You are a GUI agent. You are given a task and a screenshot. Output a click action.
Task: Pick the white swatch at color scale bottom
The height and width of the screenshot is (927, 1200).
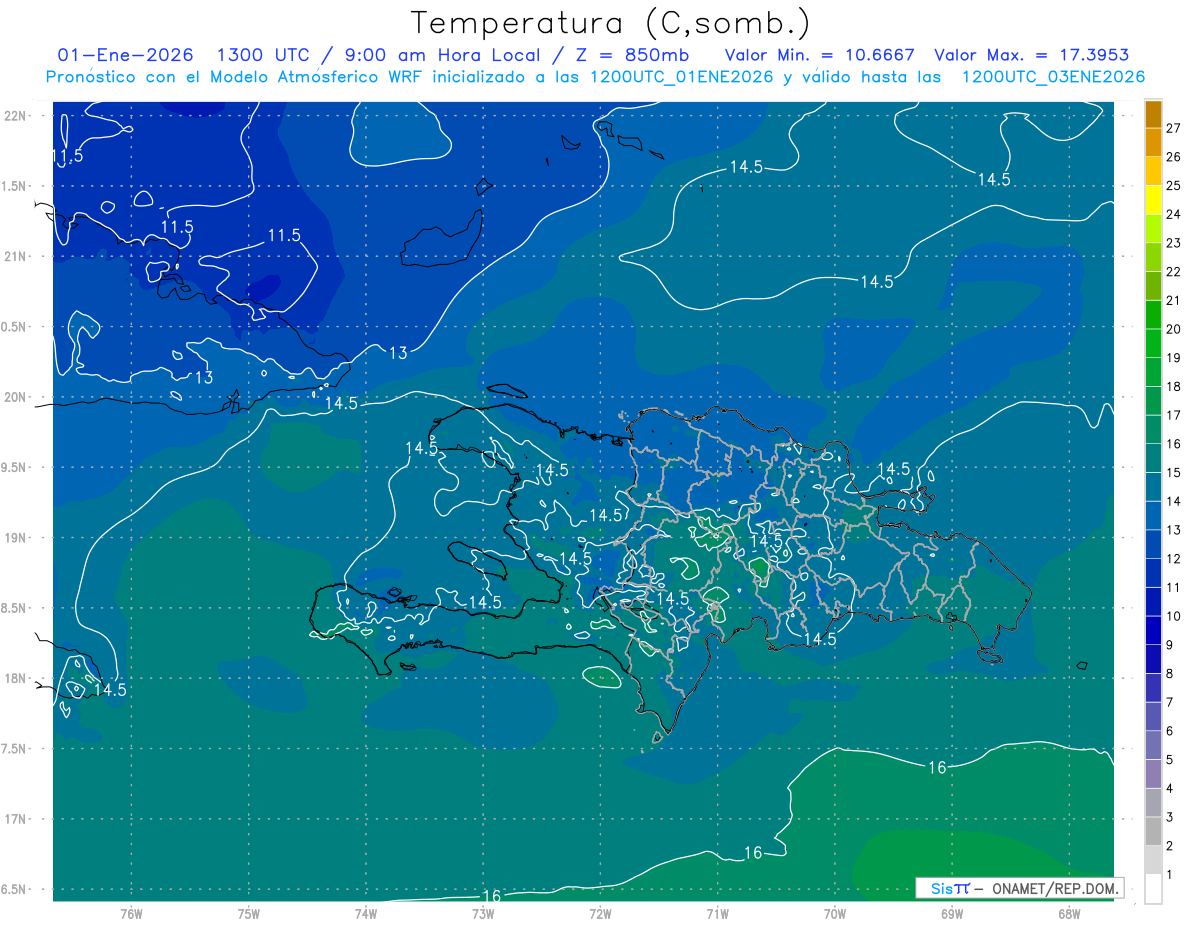pyautogui.click(x=1153, y=889)
